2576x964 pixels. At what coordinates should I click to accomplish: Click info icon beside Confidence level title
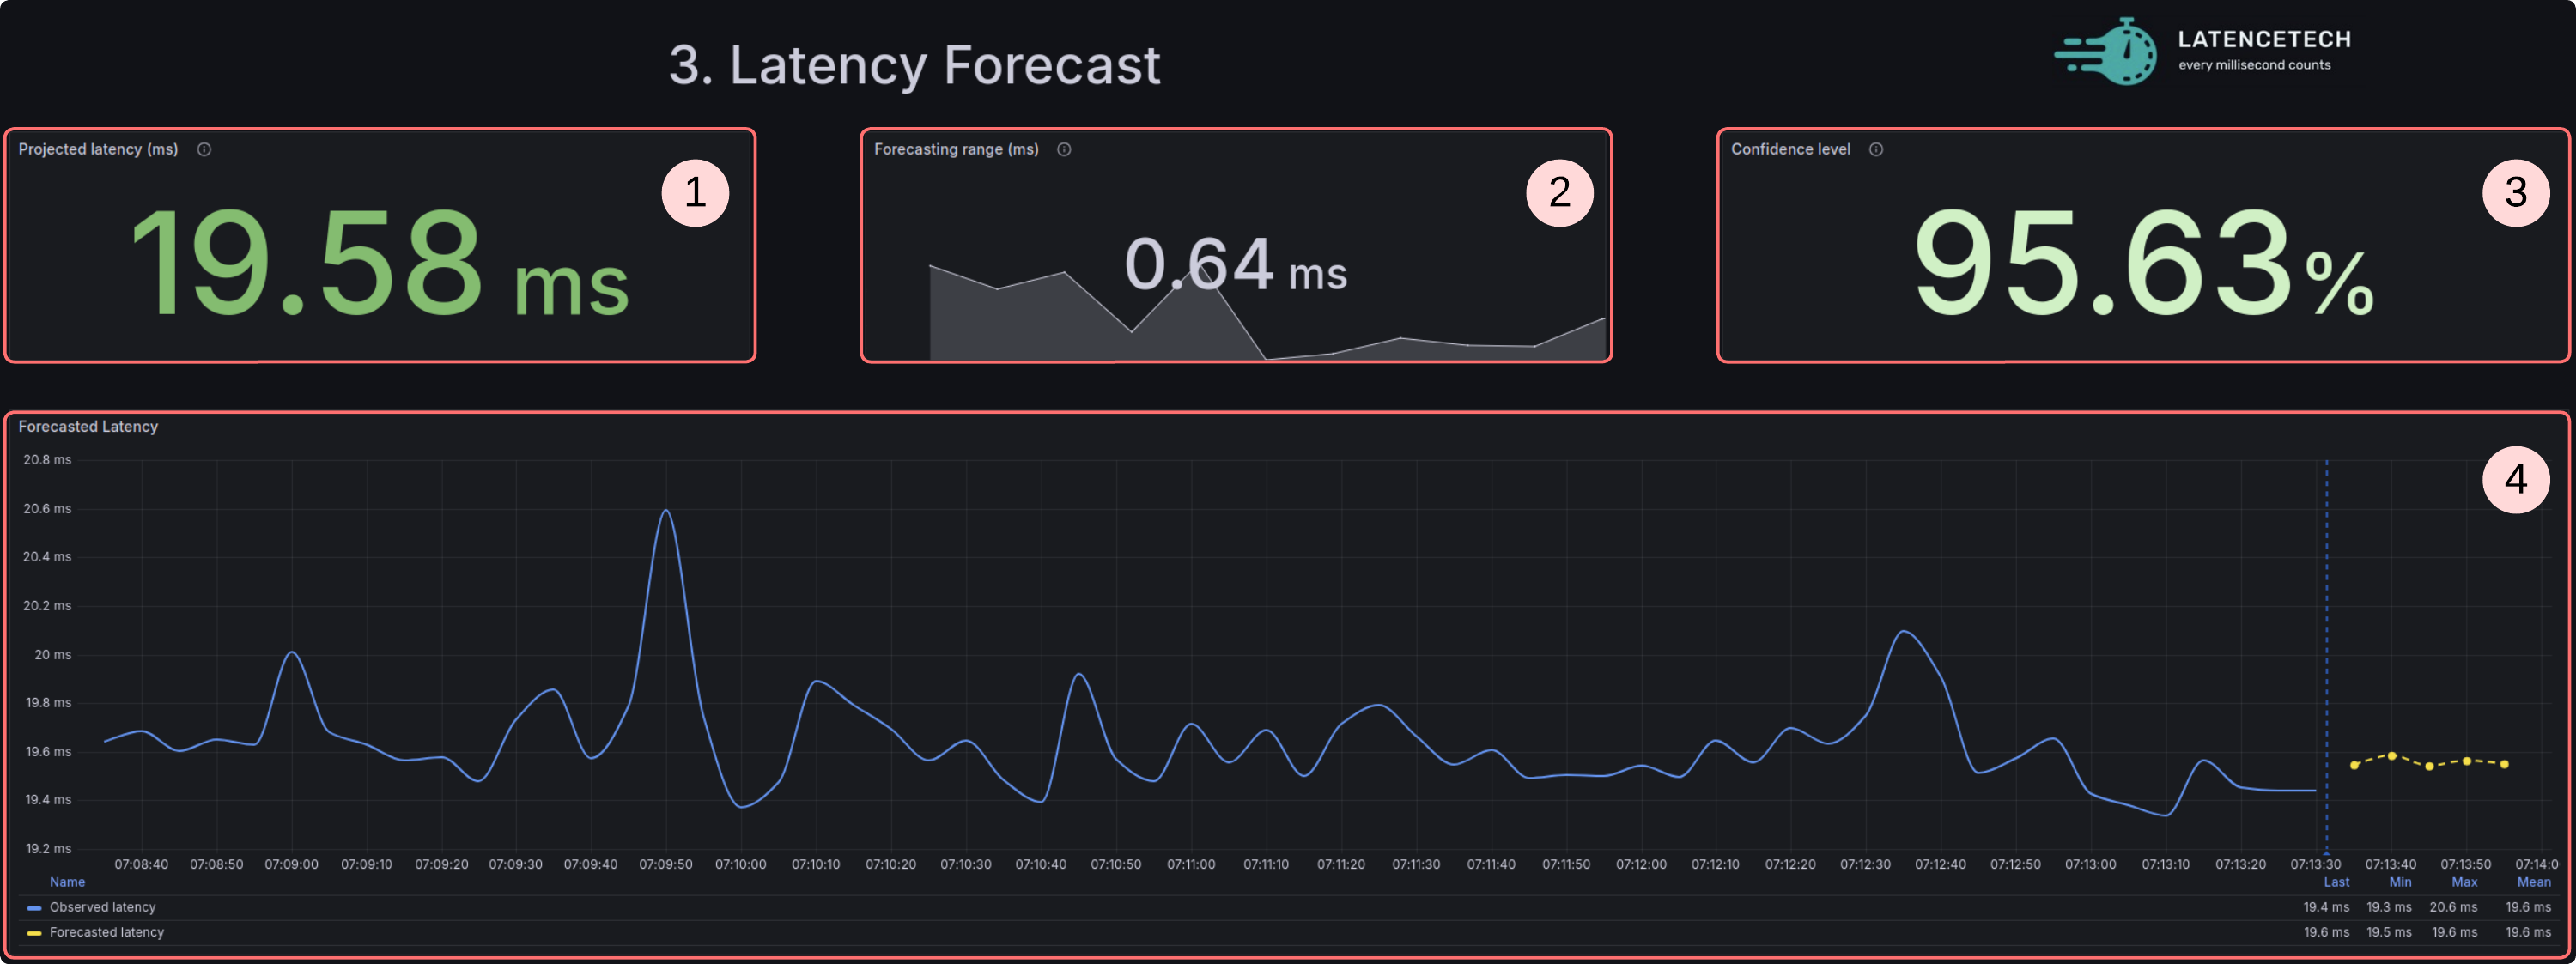pyautogui.click(x=1876, y=149)
